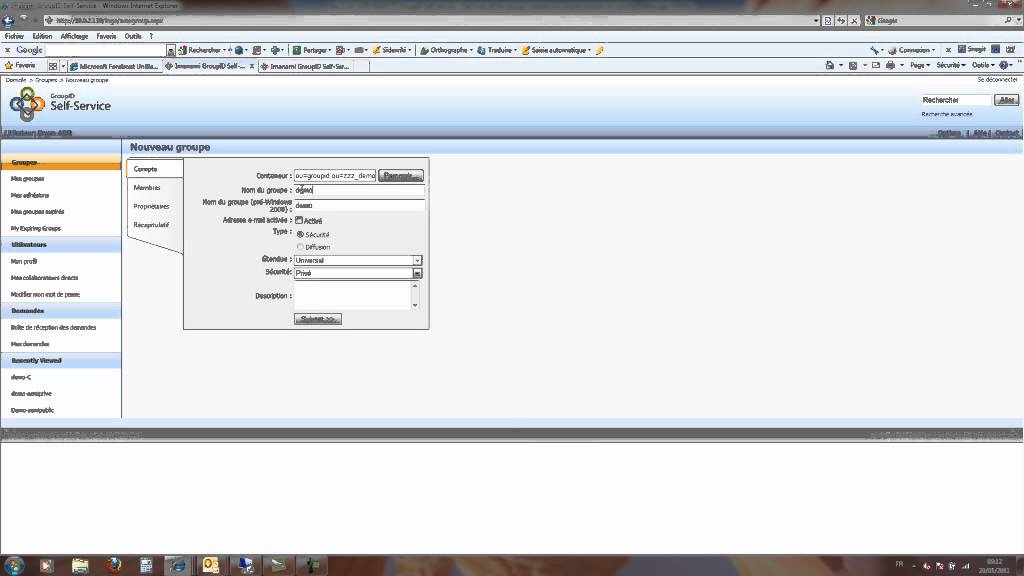Click the wrench settings icon on Google toolbar

pyautogui.click(x=874, y=50)
